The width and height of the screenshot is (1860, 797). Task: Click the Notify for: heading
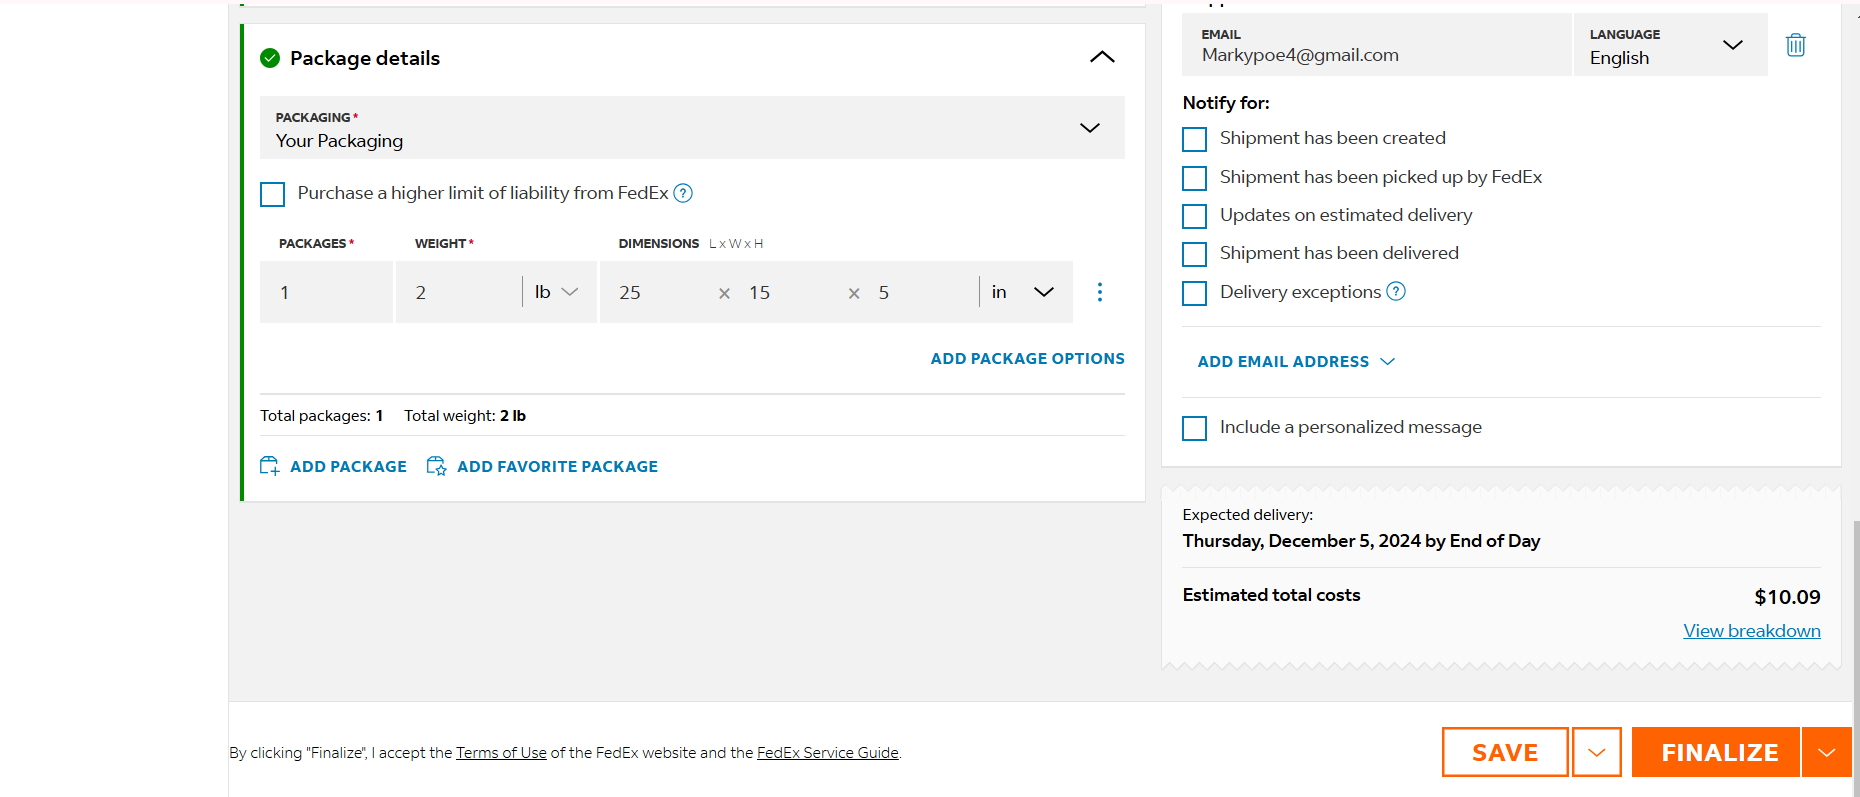point(1226,103)
